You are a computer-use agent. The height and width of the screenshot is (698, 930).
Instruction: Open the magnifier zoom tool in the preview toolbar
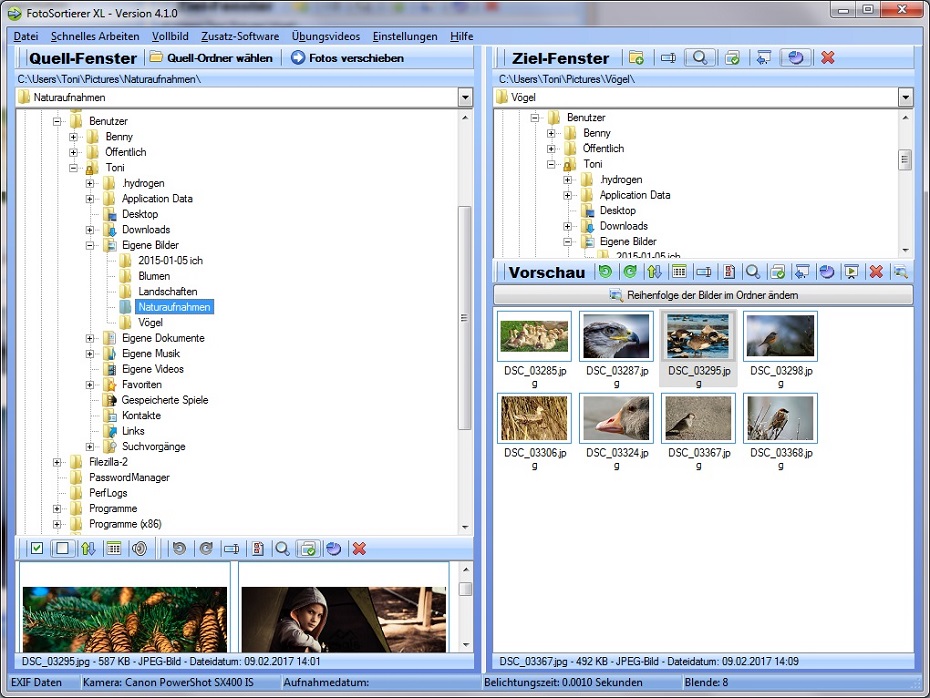(753, 271)
